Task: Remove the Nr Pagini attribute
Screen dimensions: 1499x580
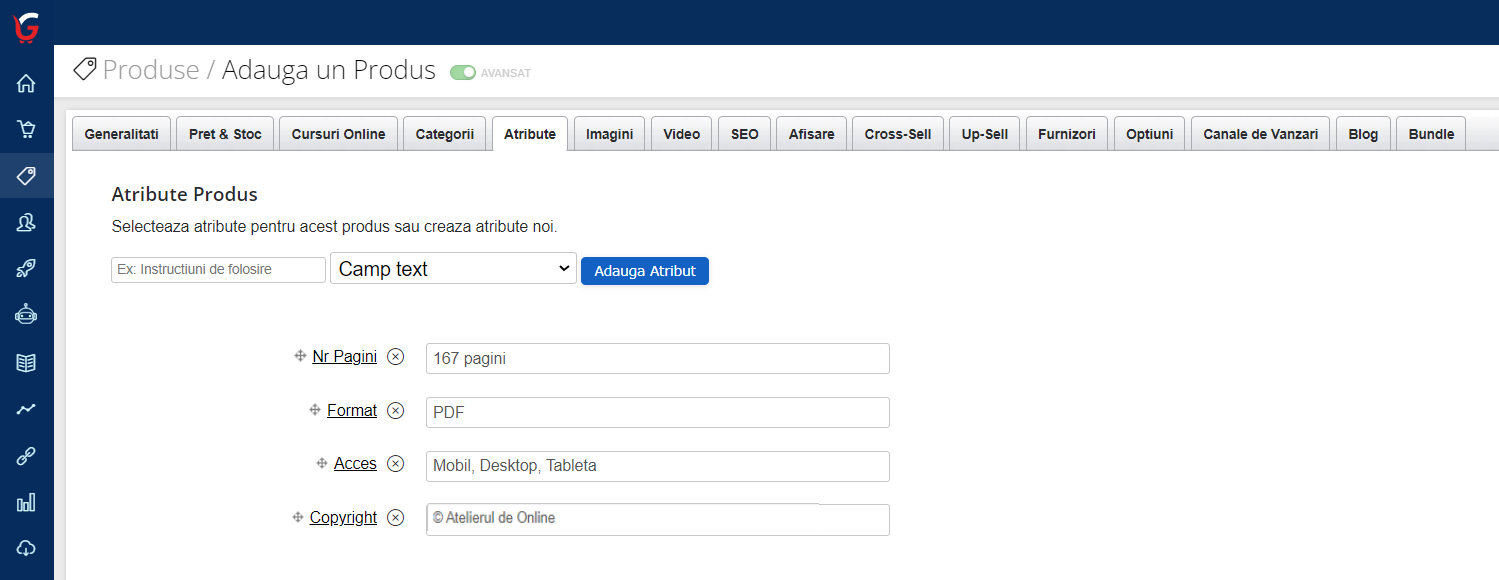Action: pos(395,356)
